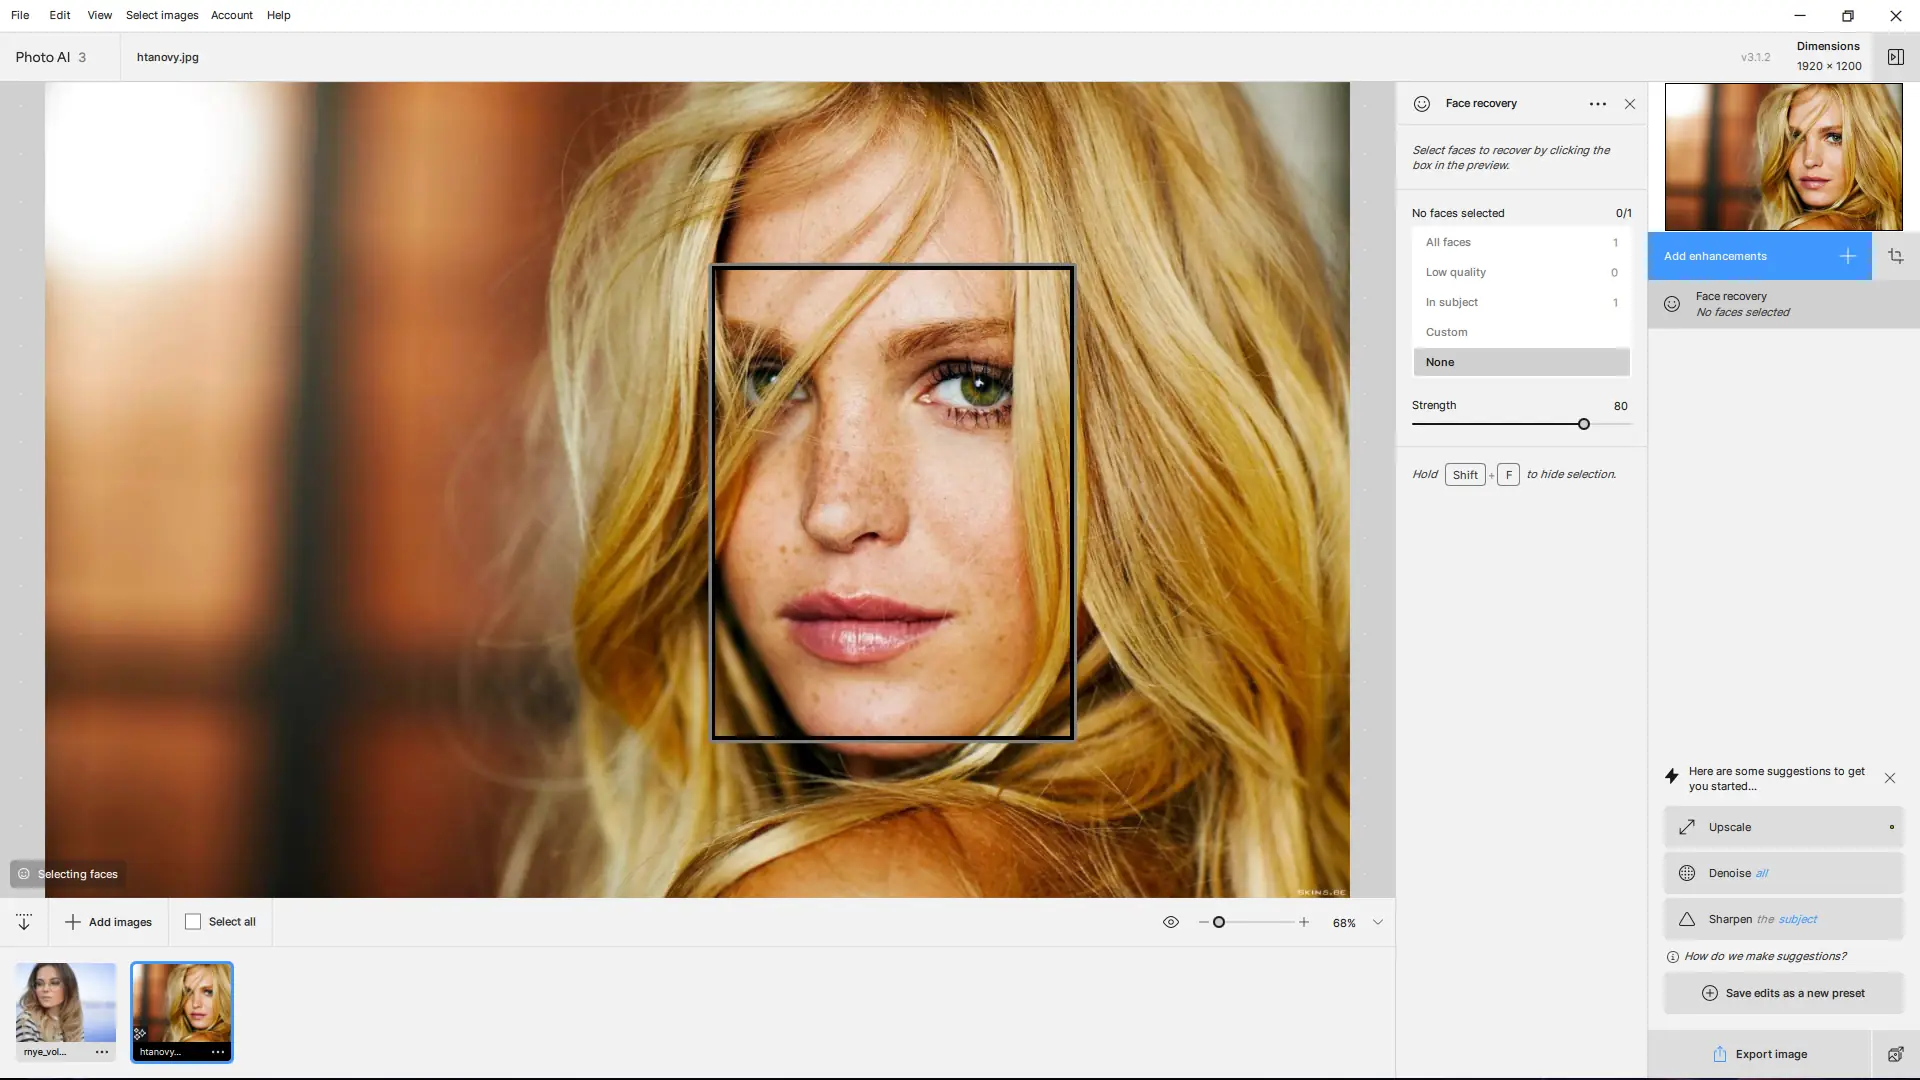The height and width of the screenshot is (1080, 1920).
Task: Dismiss the suggestions box
Action: (x=1889, y=778)
